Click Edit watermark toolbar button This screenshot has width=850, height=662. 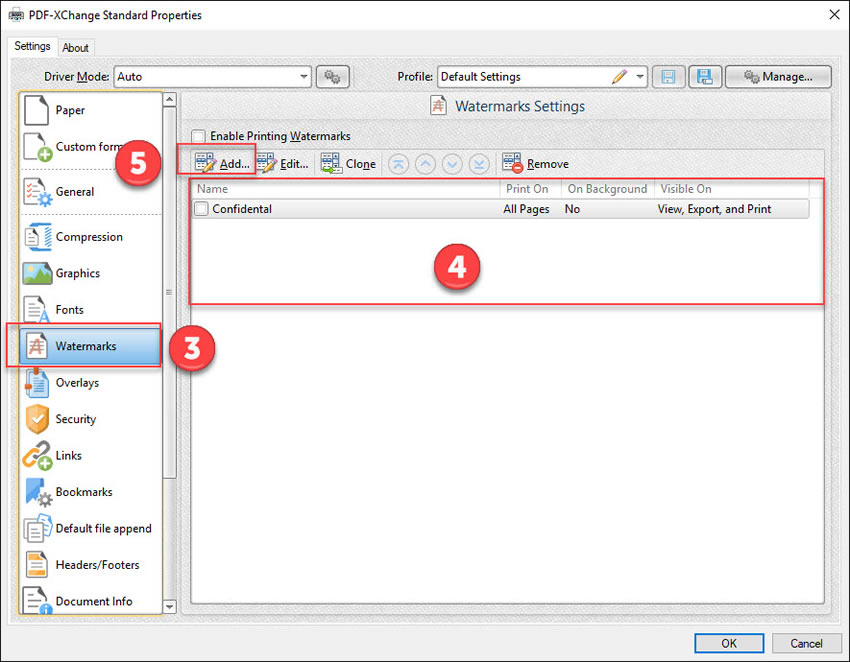tap(282, 163)
